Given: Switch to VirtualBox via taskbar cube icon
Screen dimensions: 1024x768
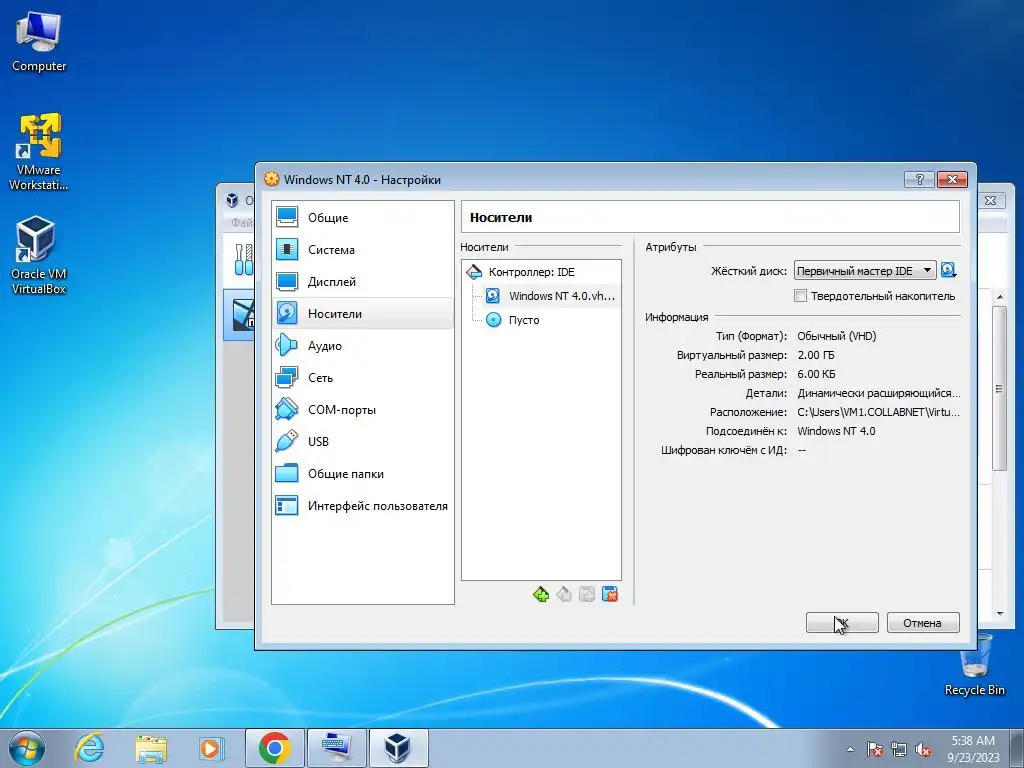Looking at the screenshot, I should [x=398, y=748].
